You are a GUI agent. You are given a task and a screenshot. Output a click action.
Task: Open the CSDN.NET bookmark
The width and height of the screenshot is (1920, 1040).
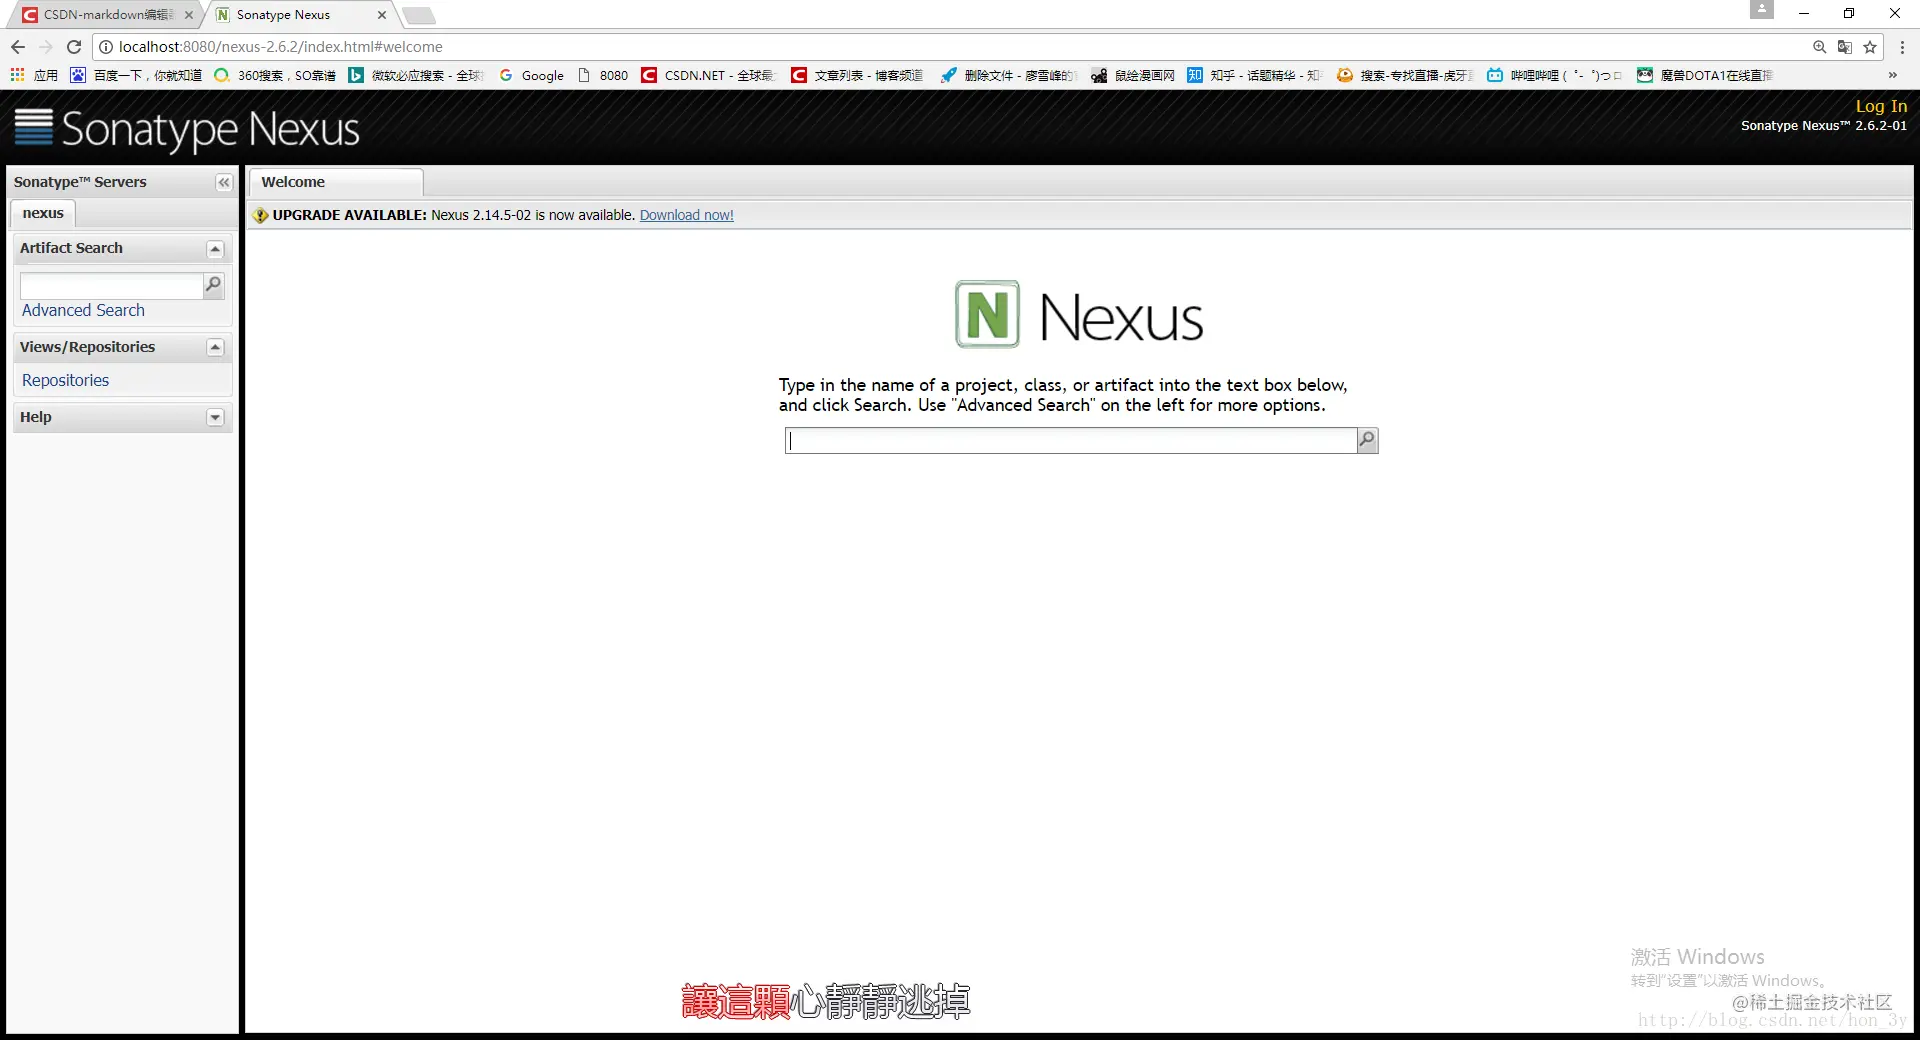click(709, 75)
